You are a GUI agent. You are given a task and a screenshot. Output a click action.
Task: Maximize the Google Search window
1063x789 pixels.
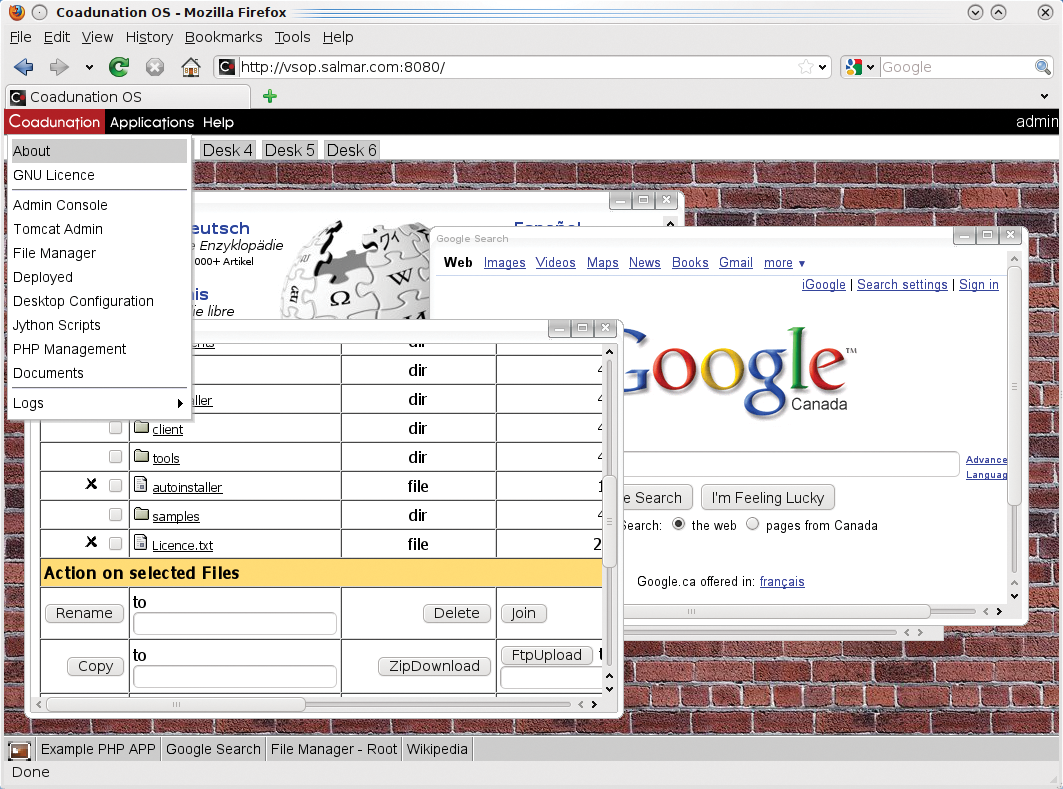(x=987, y=235)
